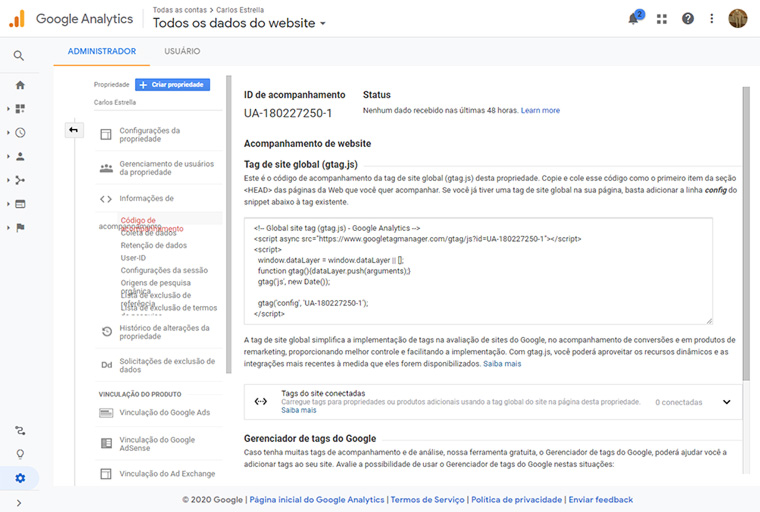The width and height of the screenshot is (760, 512).
Task: Open the Realtime clock icon
Action: click(20, 132)
